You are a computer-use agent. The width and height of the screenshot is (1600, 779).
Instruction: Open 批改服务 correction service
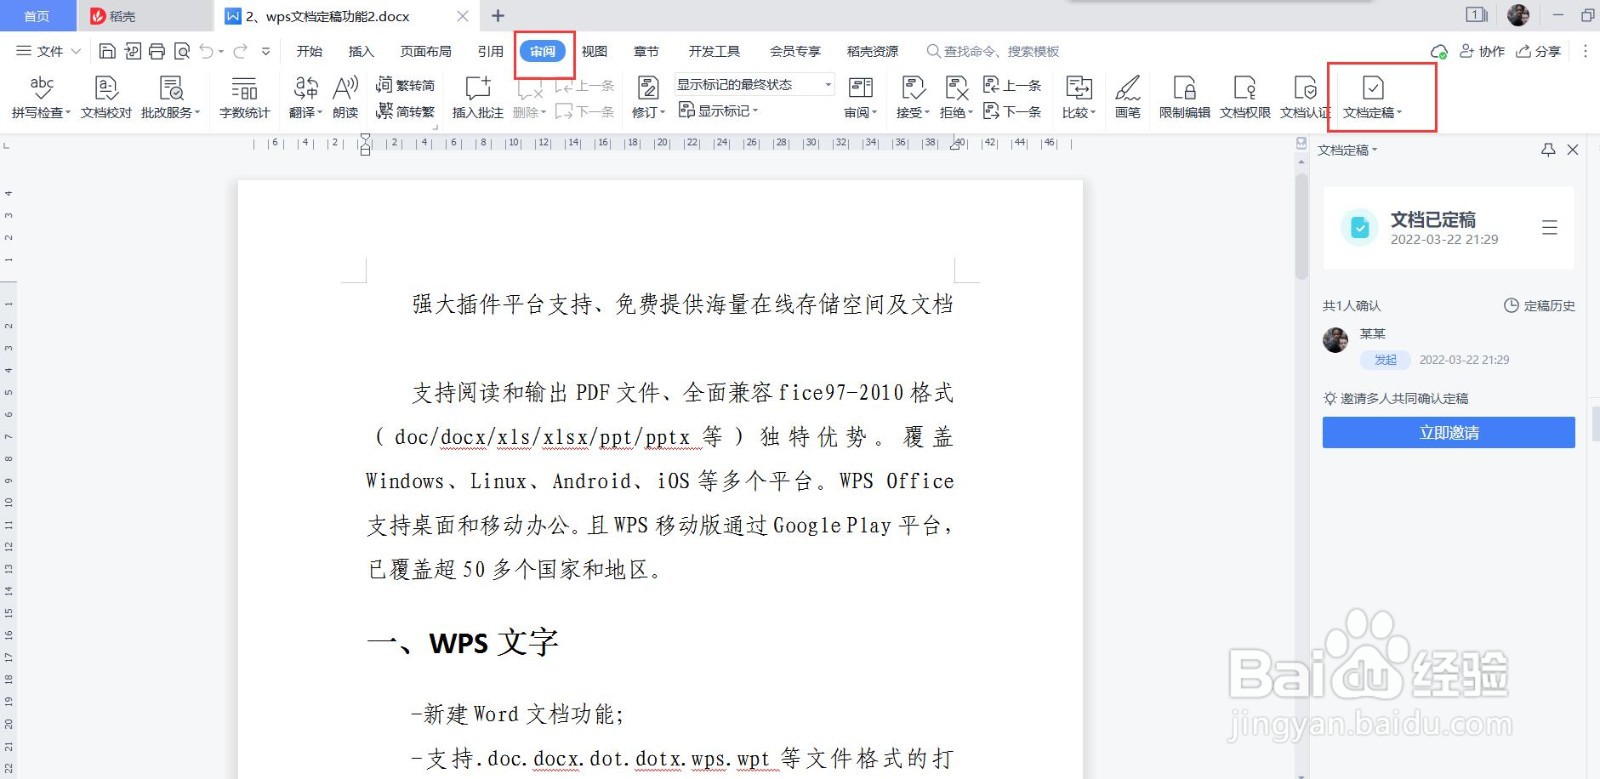pos(170,98)
